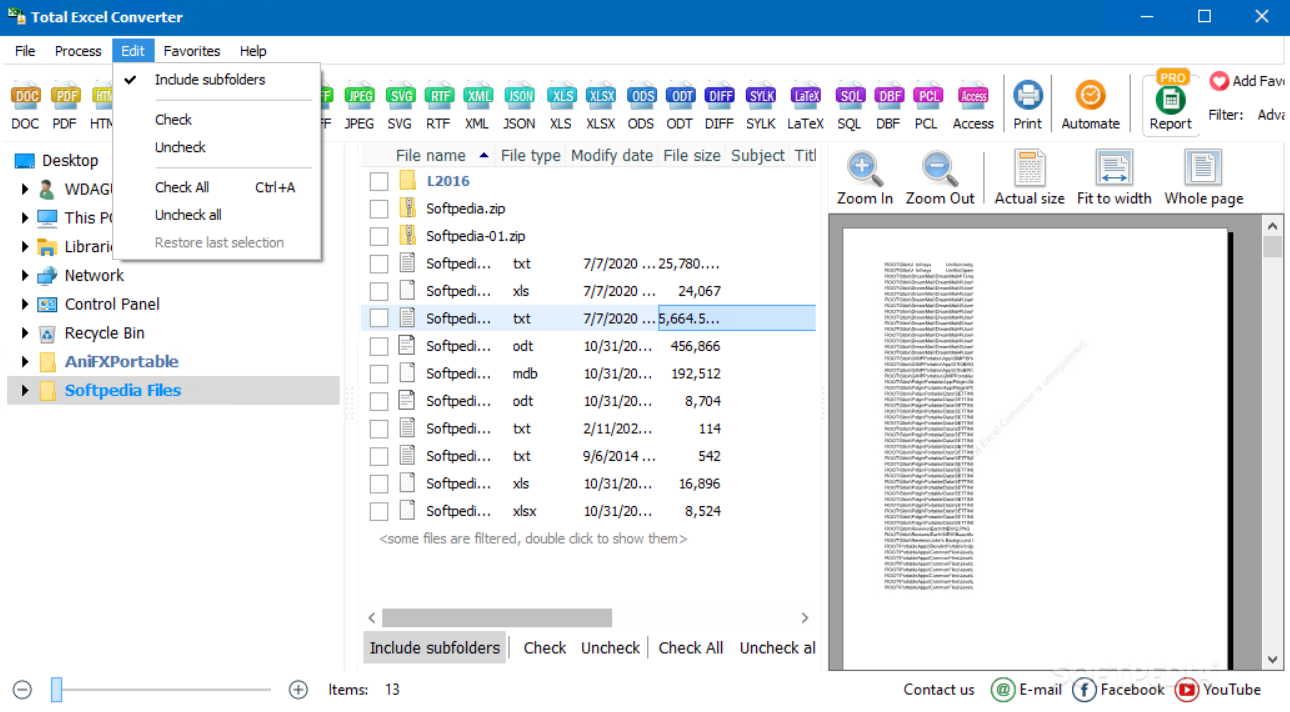Convert to Access database icon
Screen dimensions: 1290x712
coord(973,106)
